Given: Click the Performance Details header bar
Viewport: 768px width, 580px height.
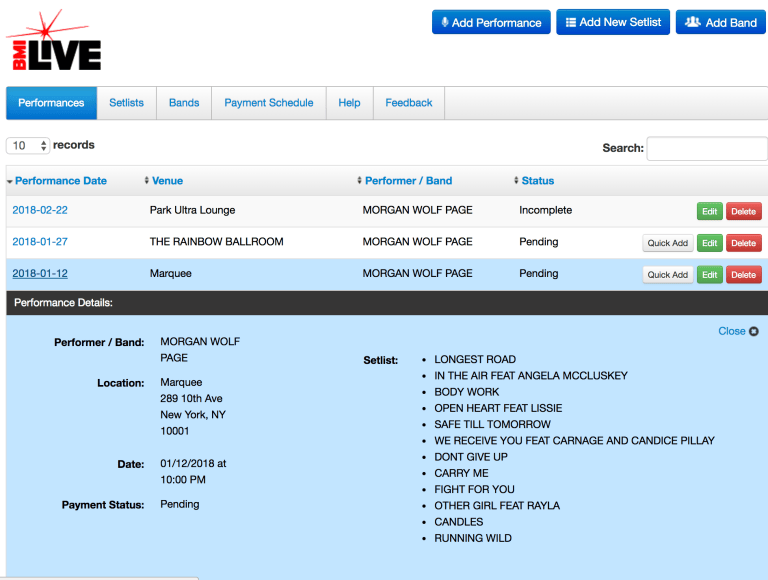Looking at the screenshot, I should (x=387, y=303).
